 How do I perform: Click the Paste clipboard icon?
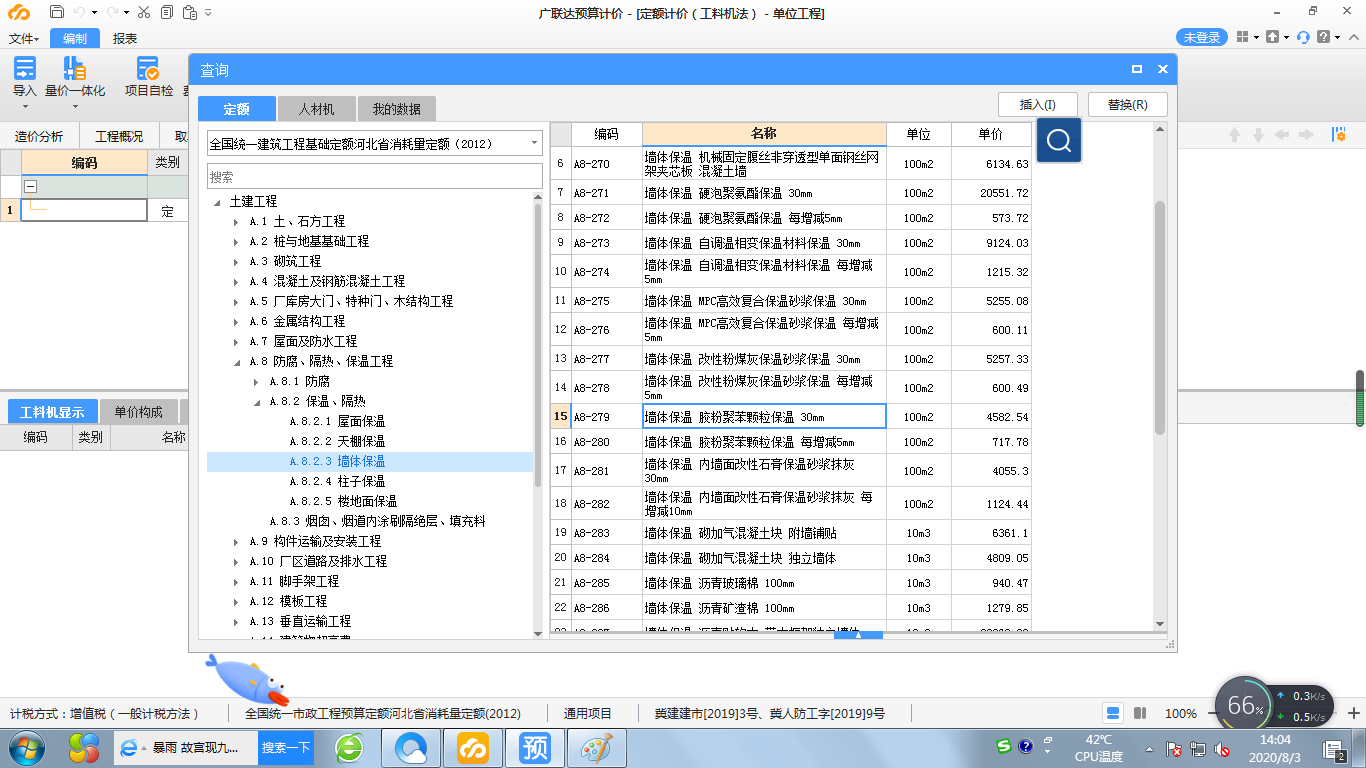[189, 13]
